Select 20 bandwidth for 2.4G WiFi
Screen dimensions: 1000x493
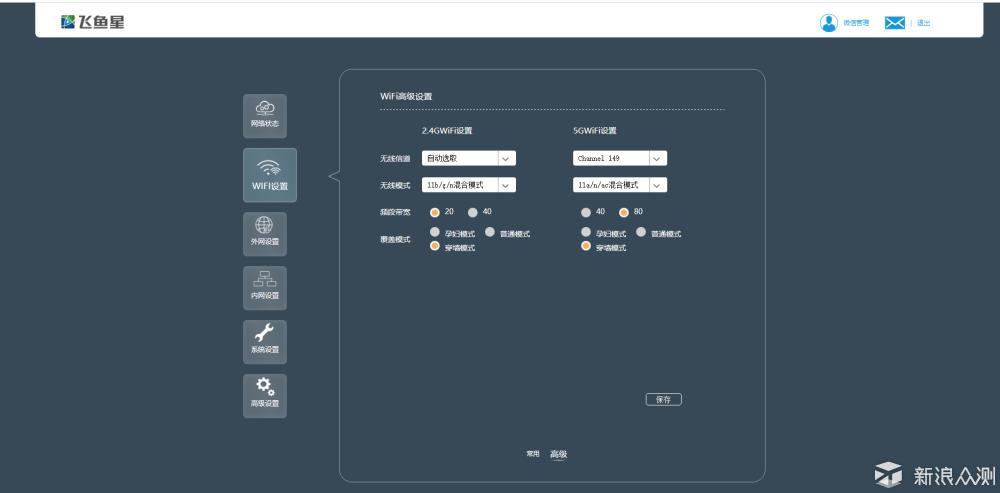pos(435,212)
